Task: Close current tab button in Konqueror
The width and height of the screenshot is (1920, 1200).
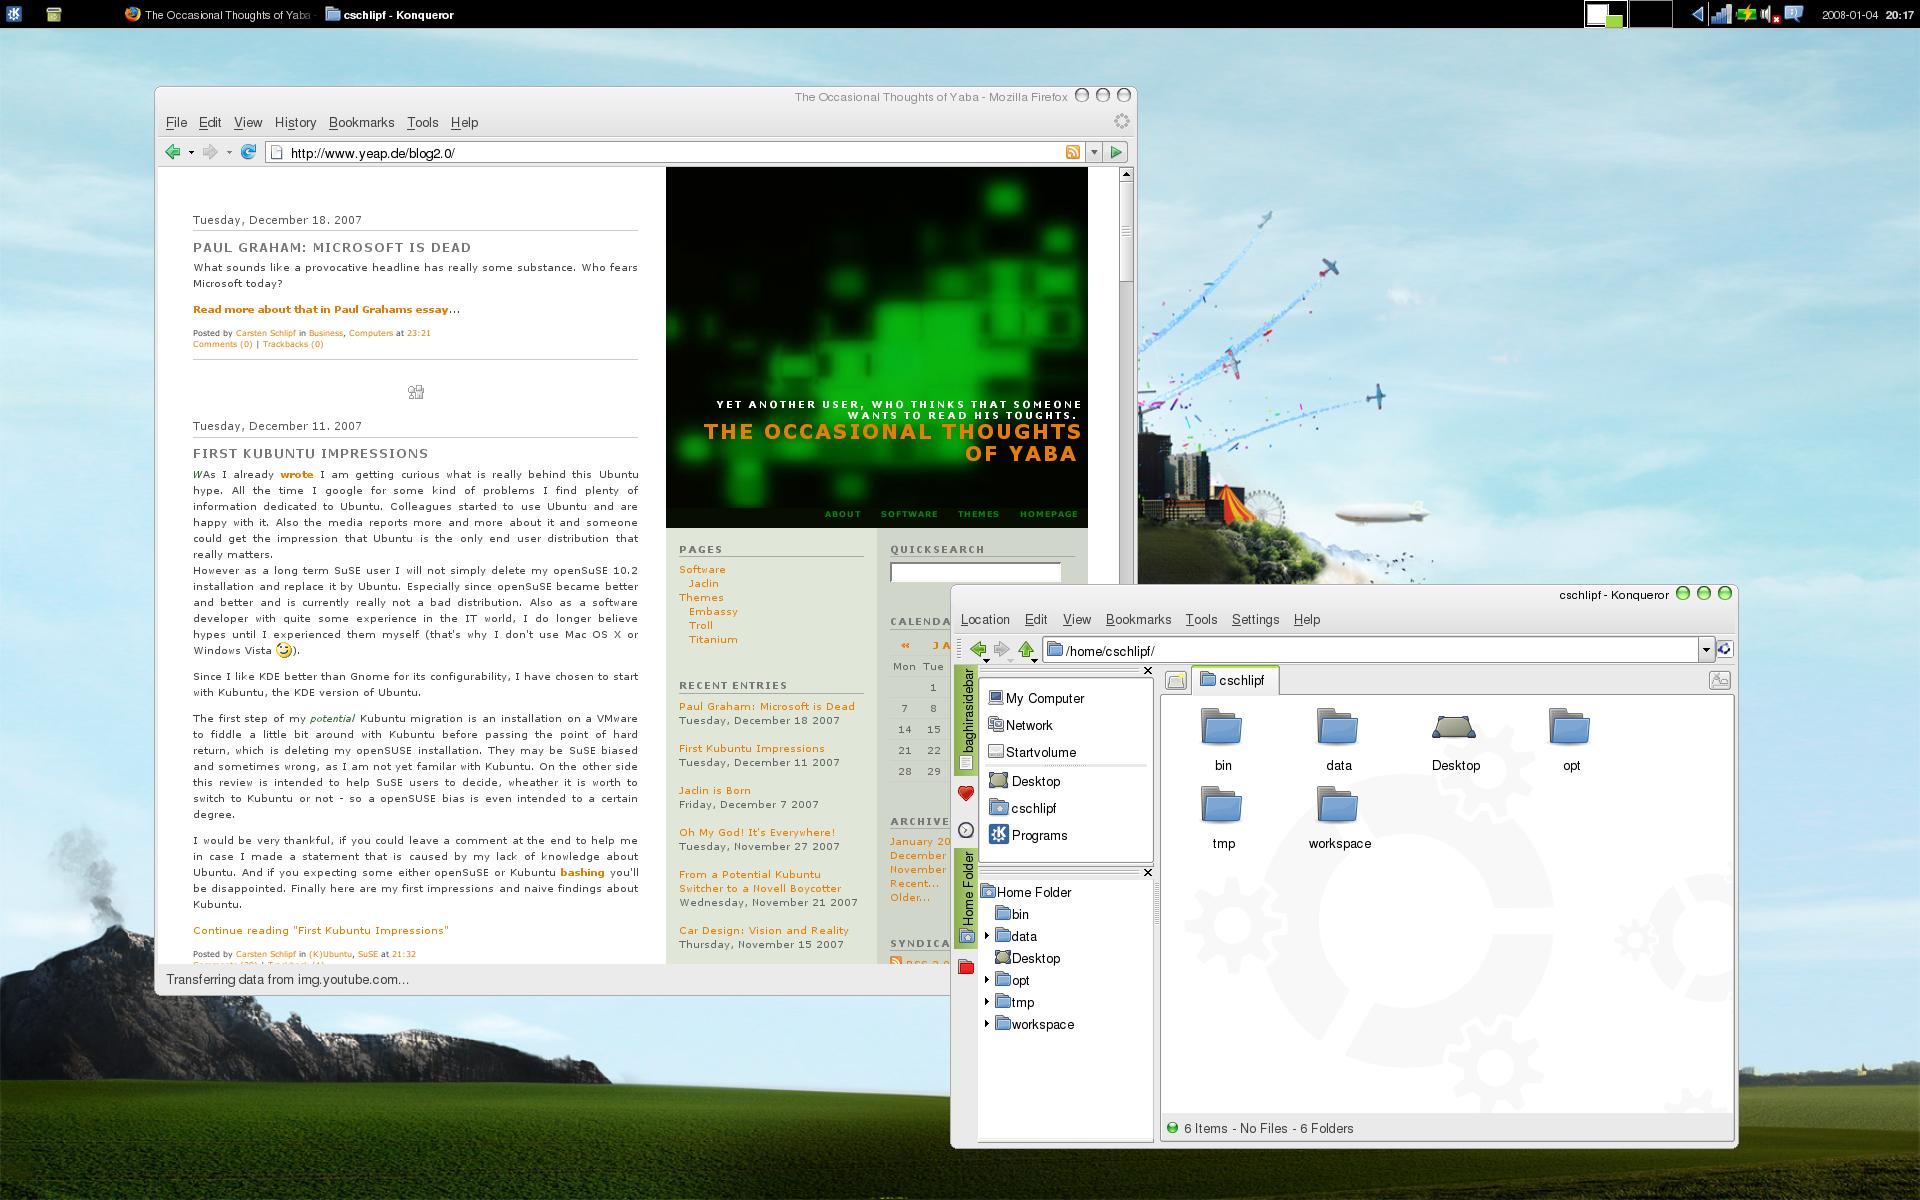Action: point(1719,681)
